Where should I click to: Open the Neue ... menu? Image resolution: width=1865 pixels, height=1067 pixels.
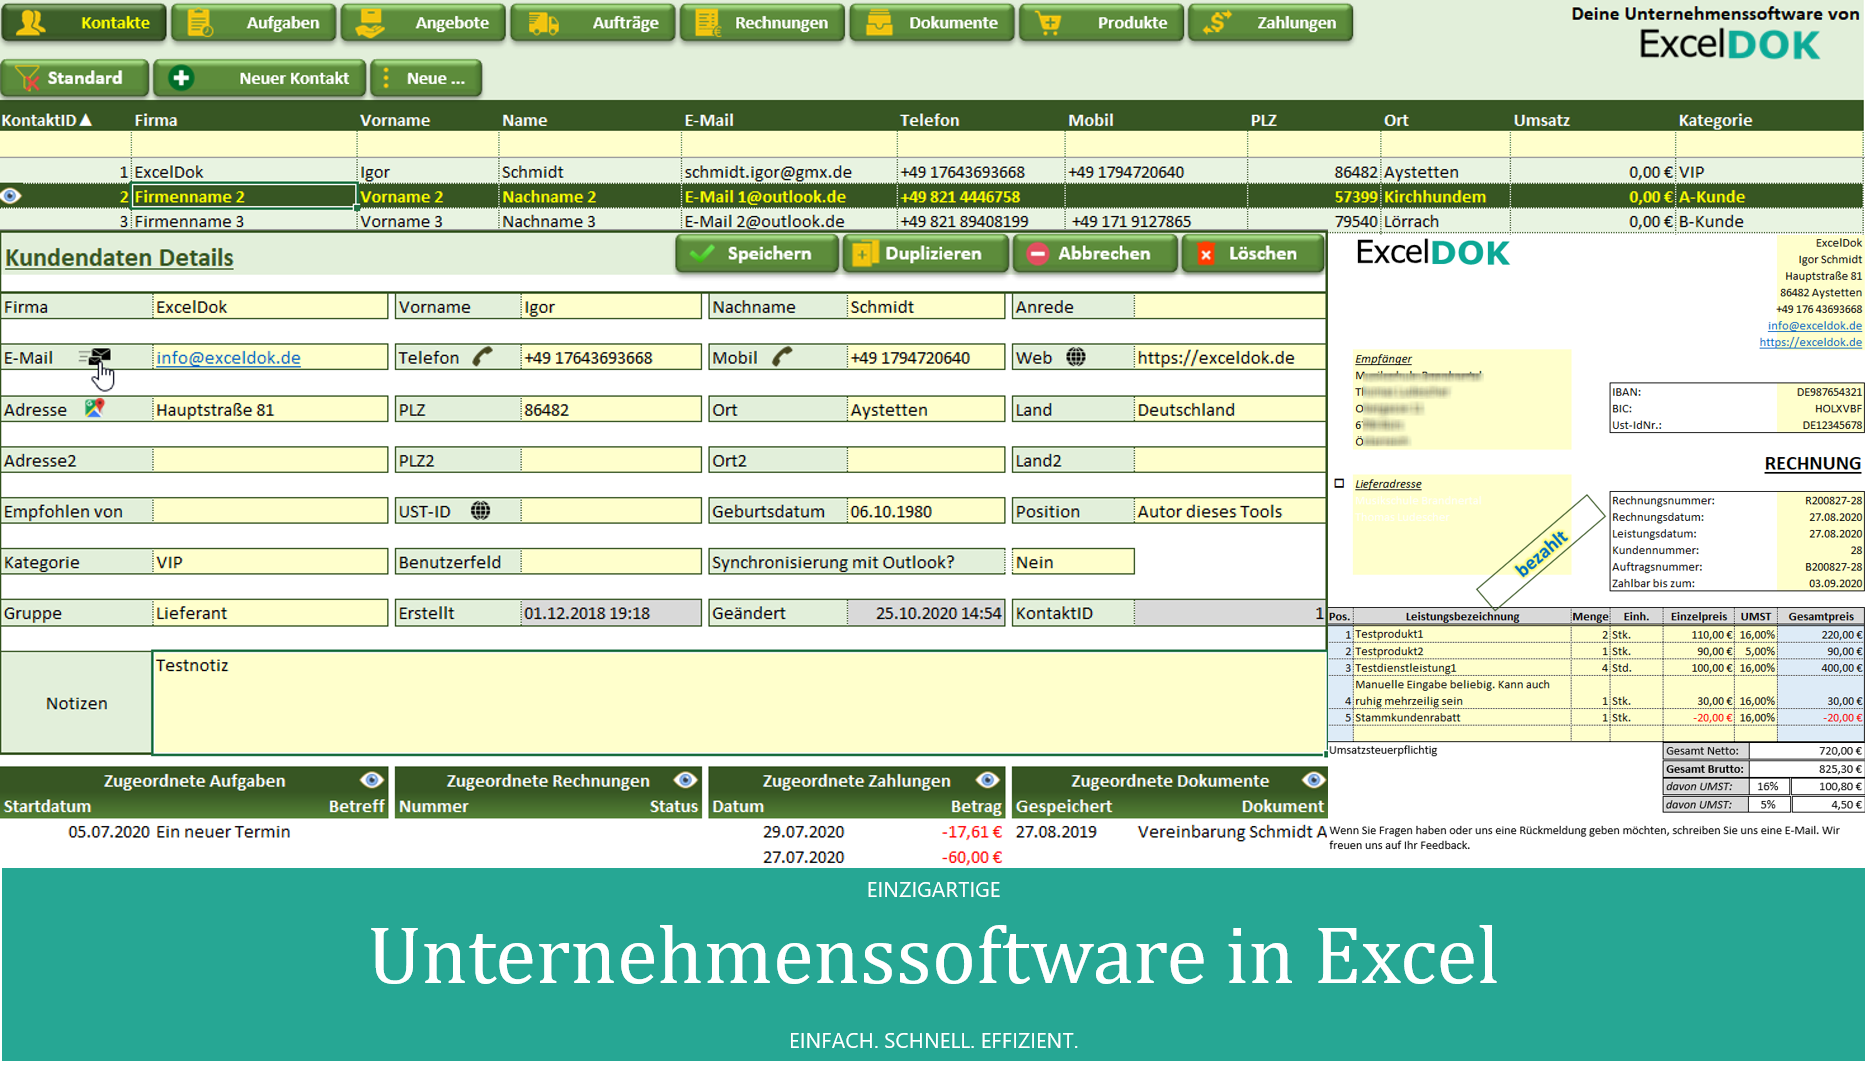tap(426, 78)
